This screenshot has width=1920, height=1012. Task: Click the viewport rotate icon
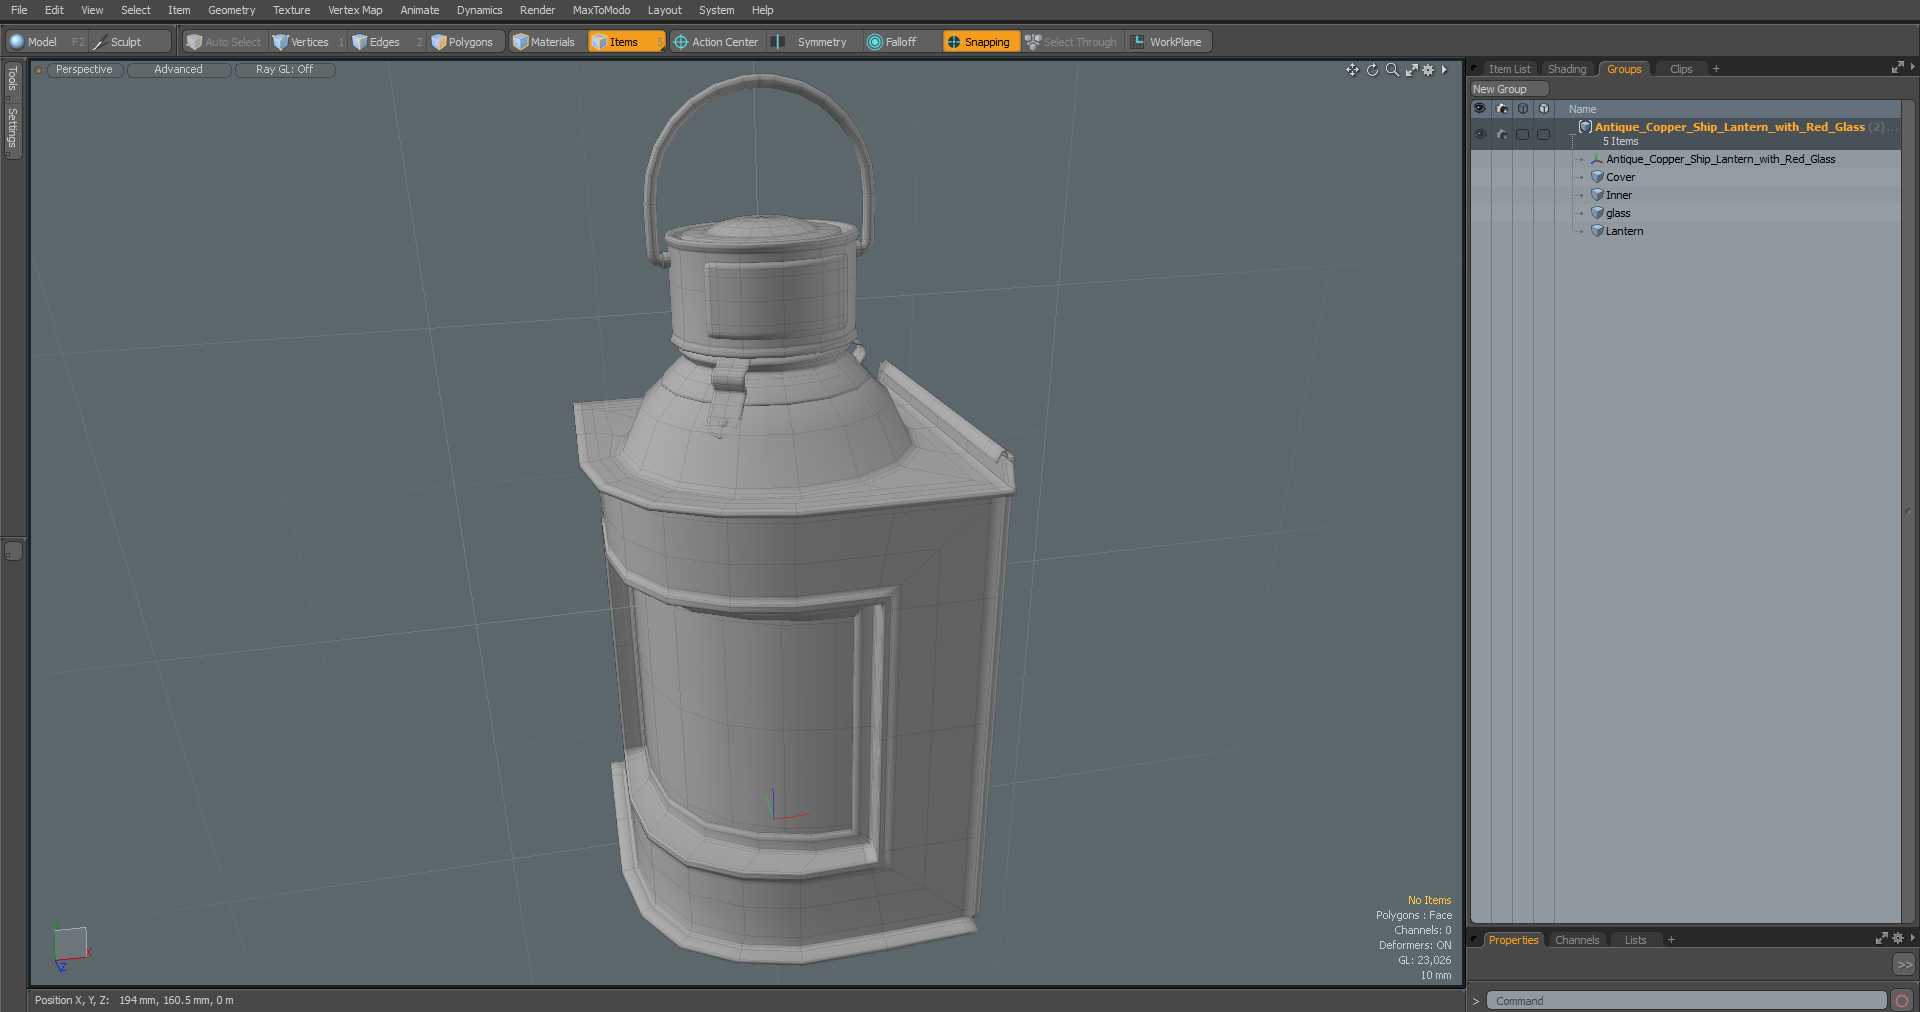[x=1372, y=70]
